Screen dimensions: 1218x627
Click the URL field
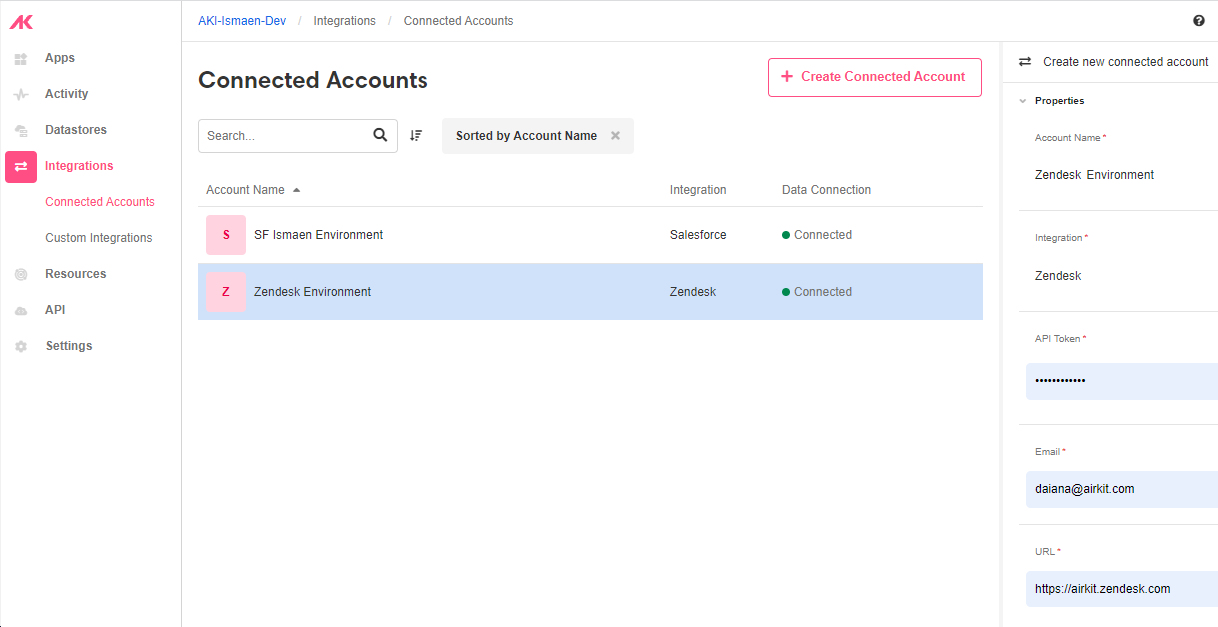point(1122,589)
